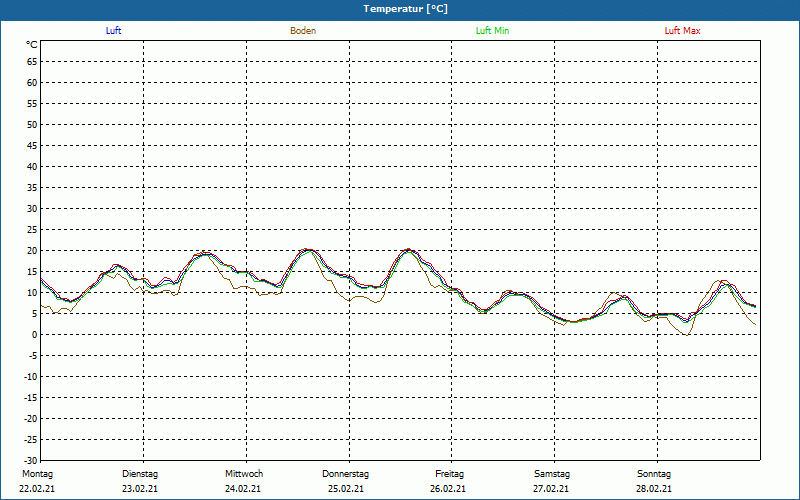Click the 50 value on the temperature axis
Screen dimensions: 800x500
click(32, 125)
